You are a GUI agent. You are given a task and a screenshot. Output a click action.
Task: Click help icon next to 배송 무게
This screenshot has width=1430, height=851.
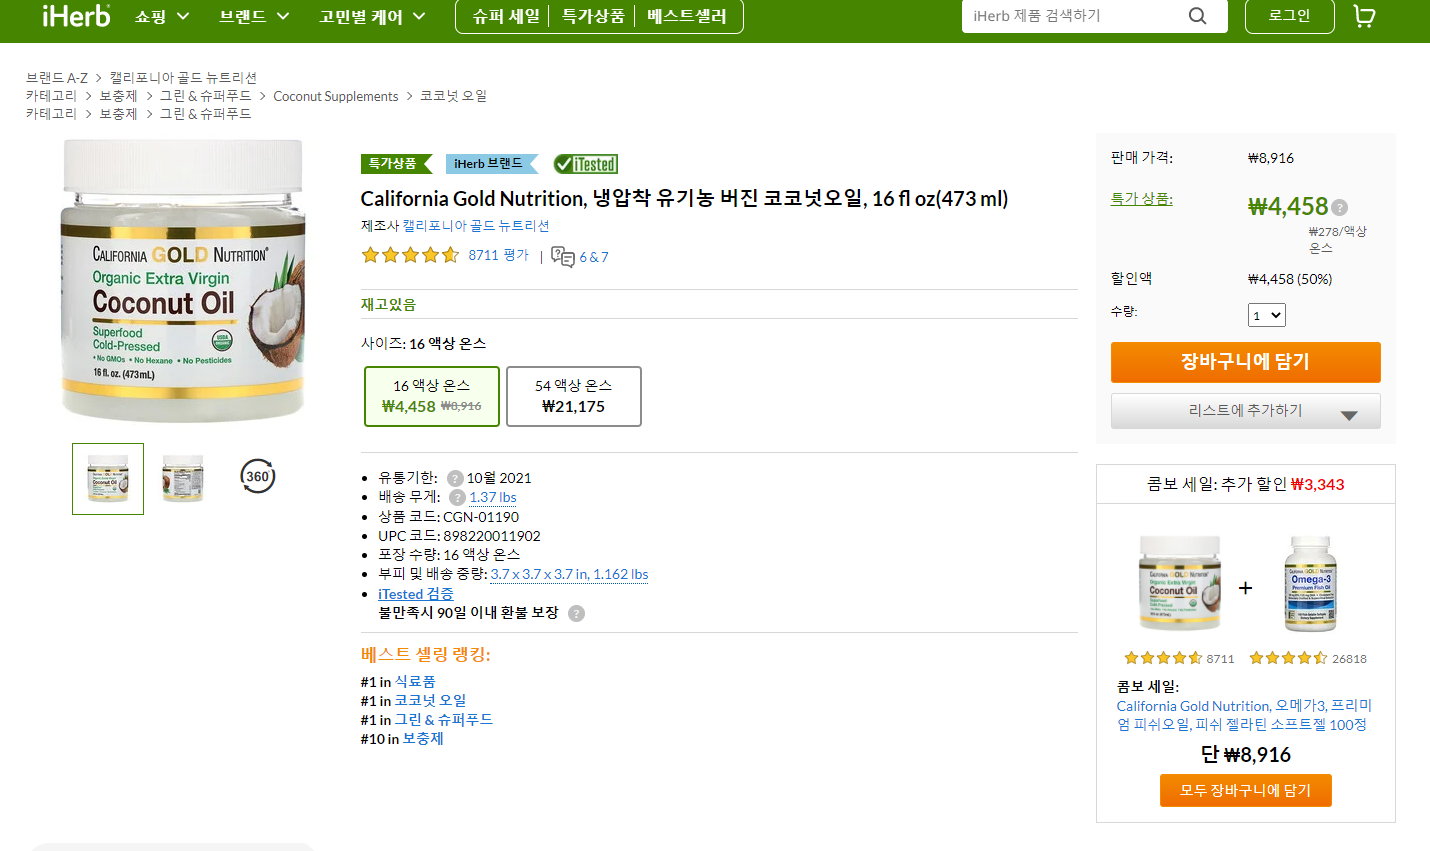[458, 497]
